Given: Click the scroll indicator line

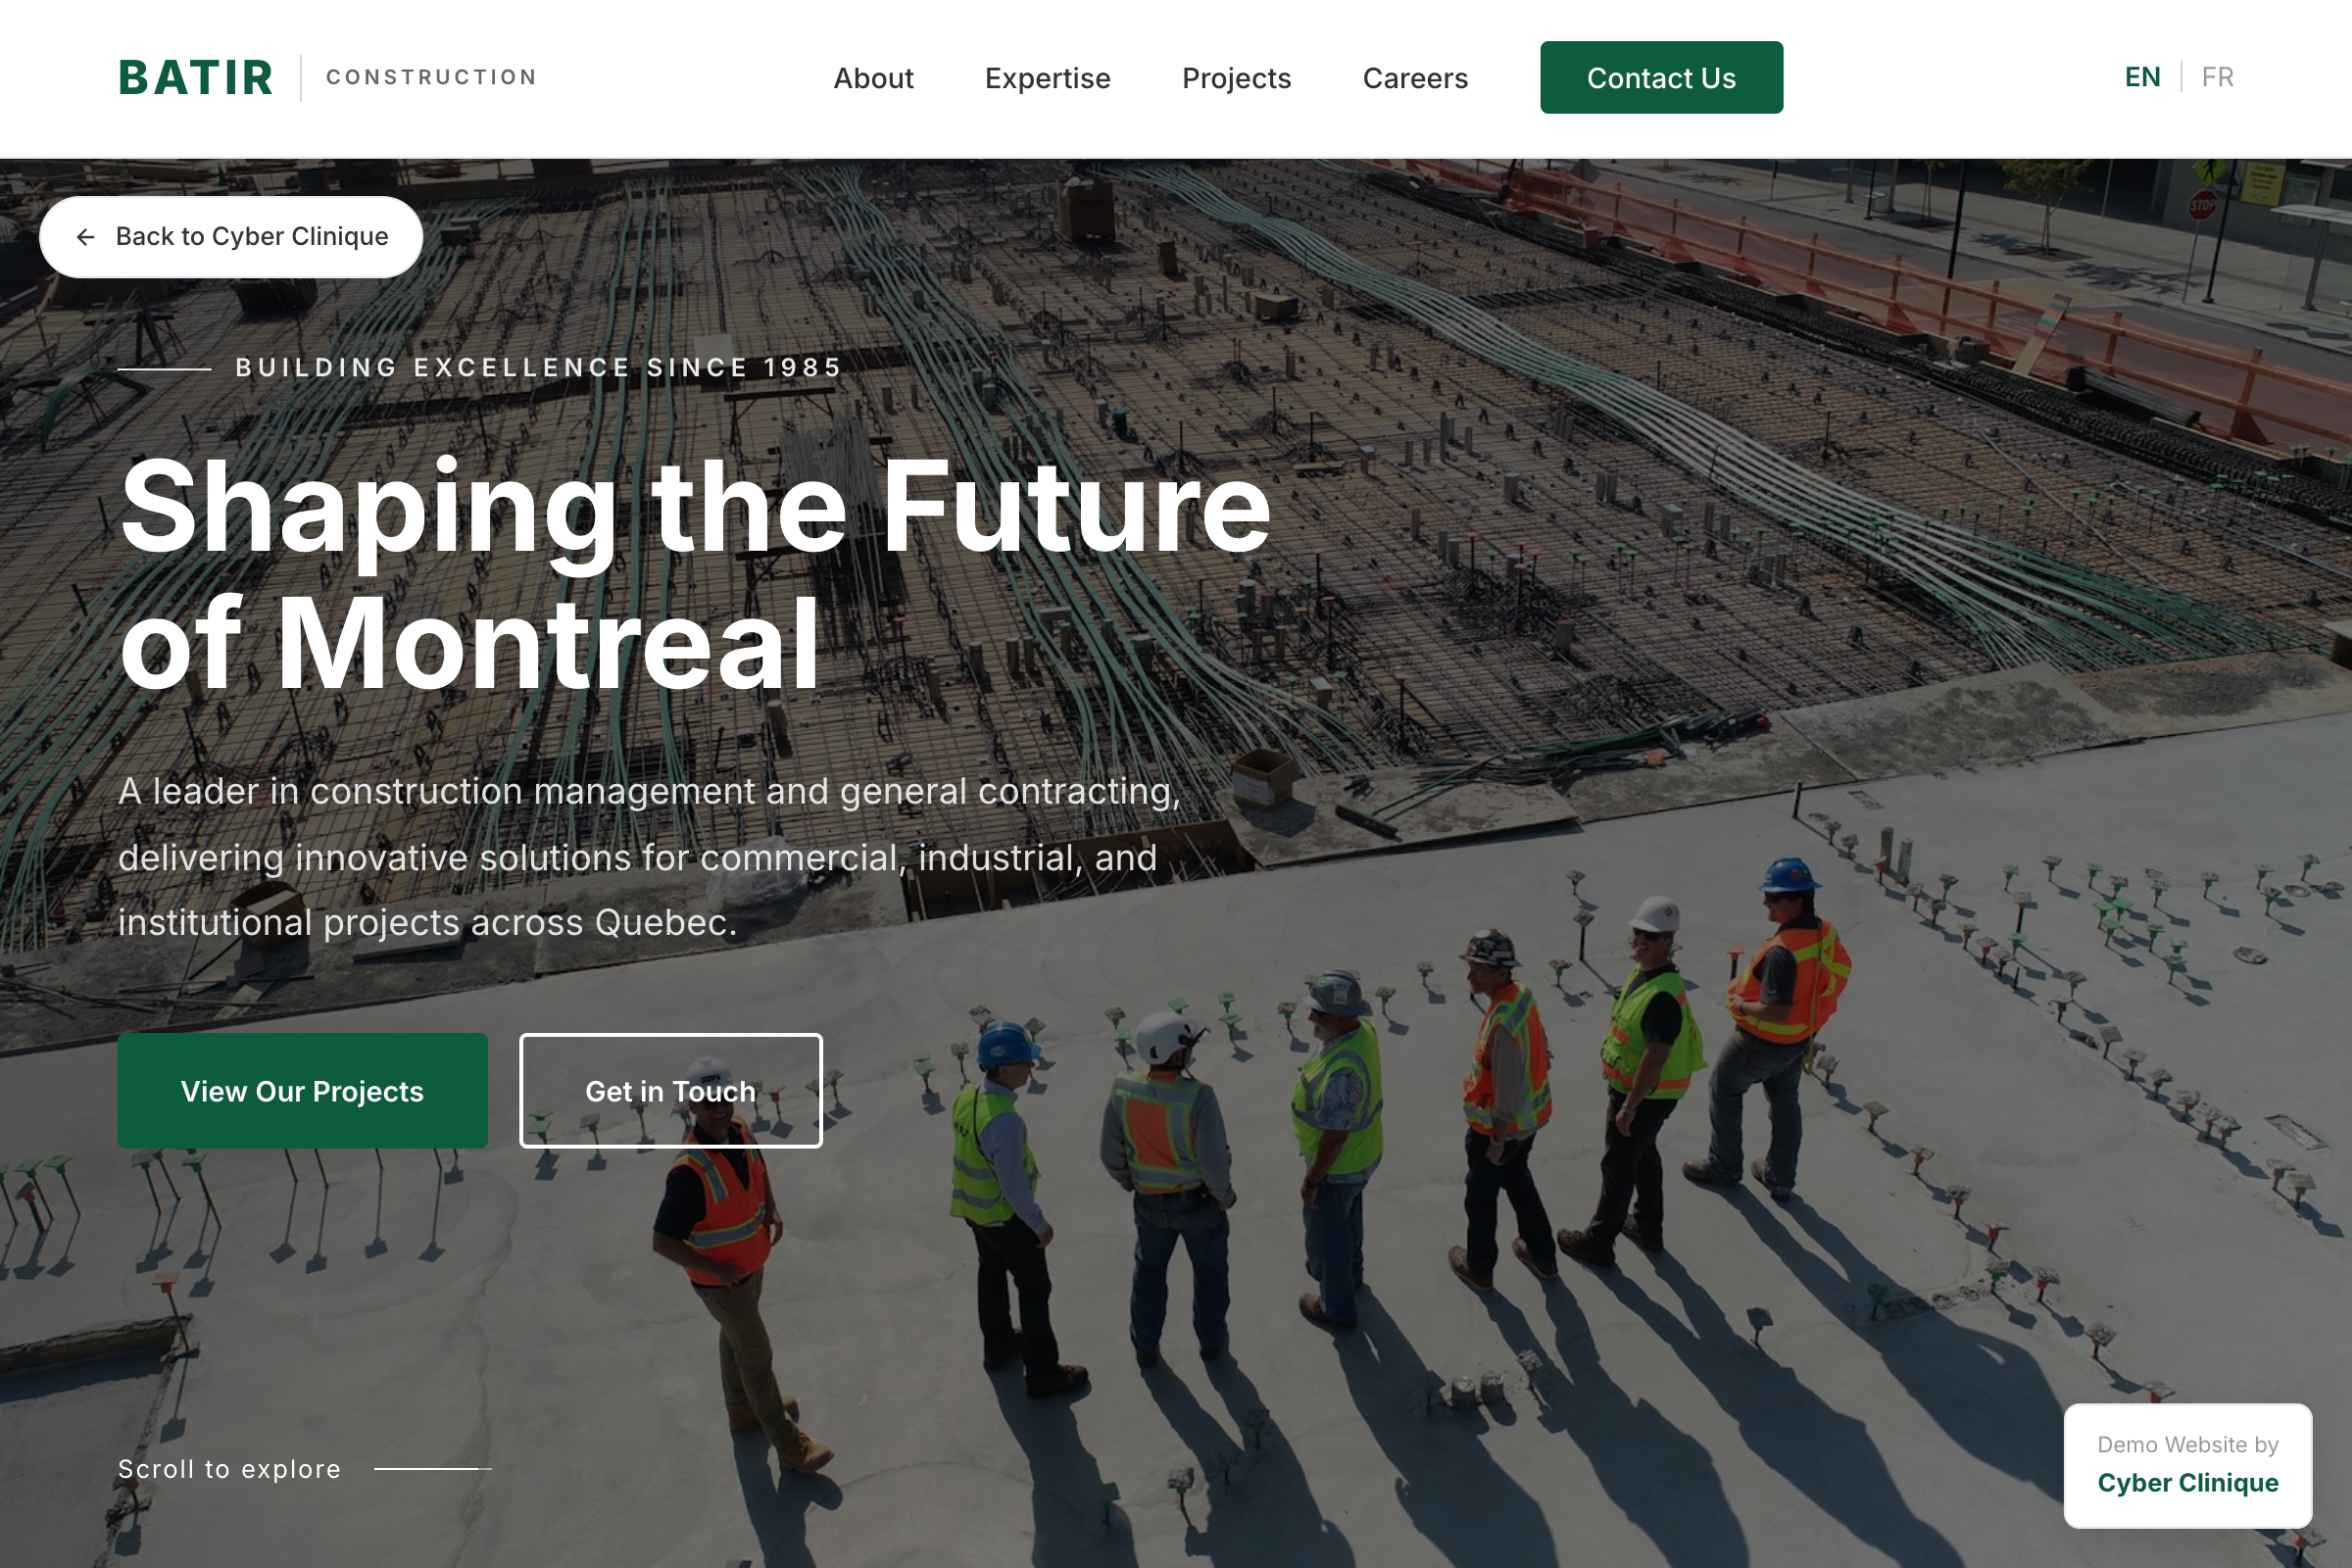Looking at the screenshot, I should [432, 1468].
